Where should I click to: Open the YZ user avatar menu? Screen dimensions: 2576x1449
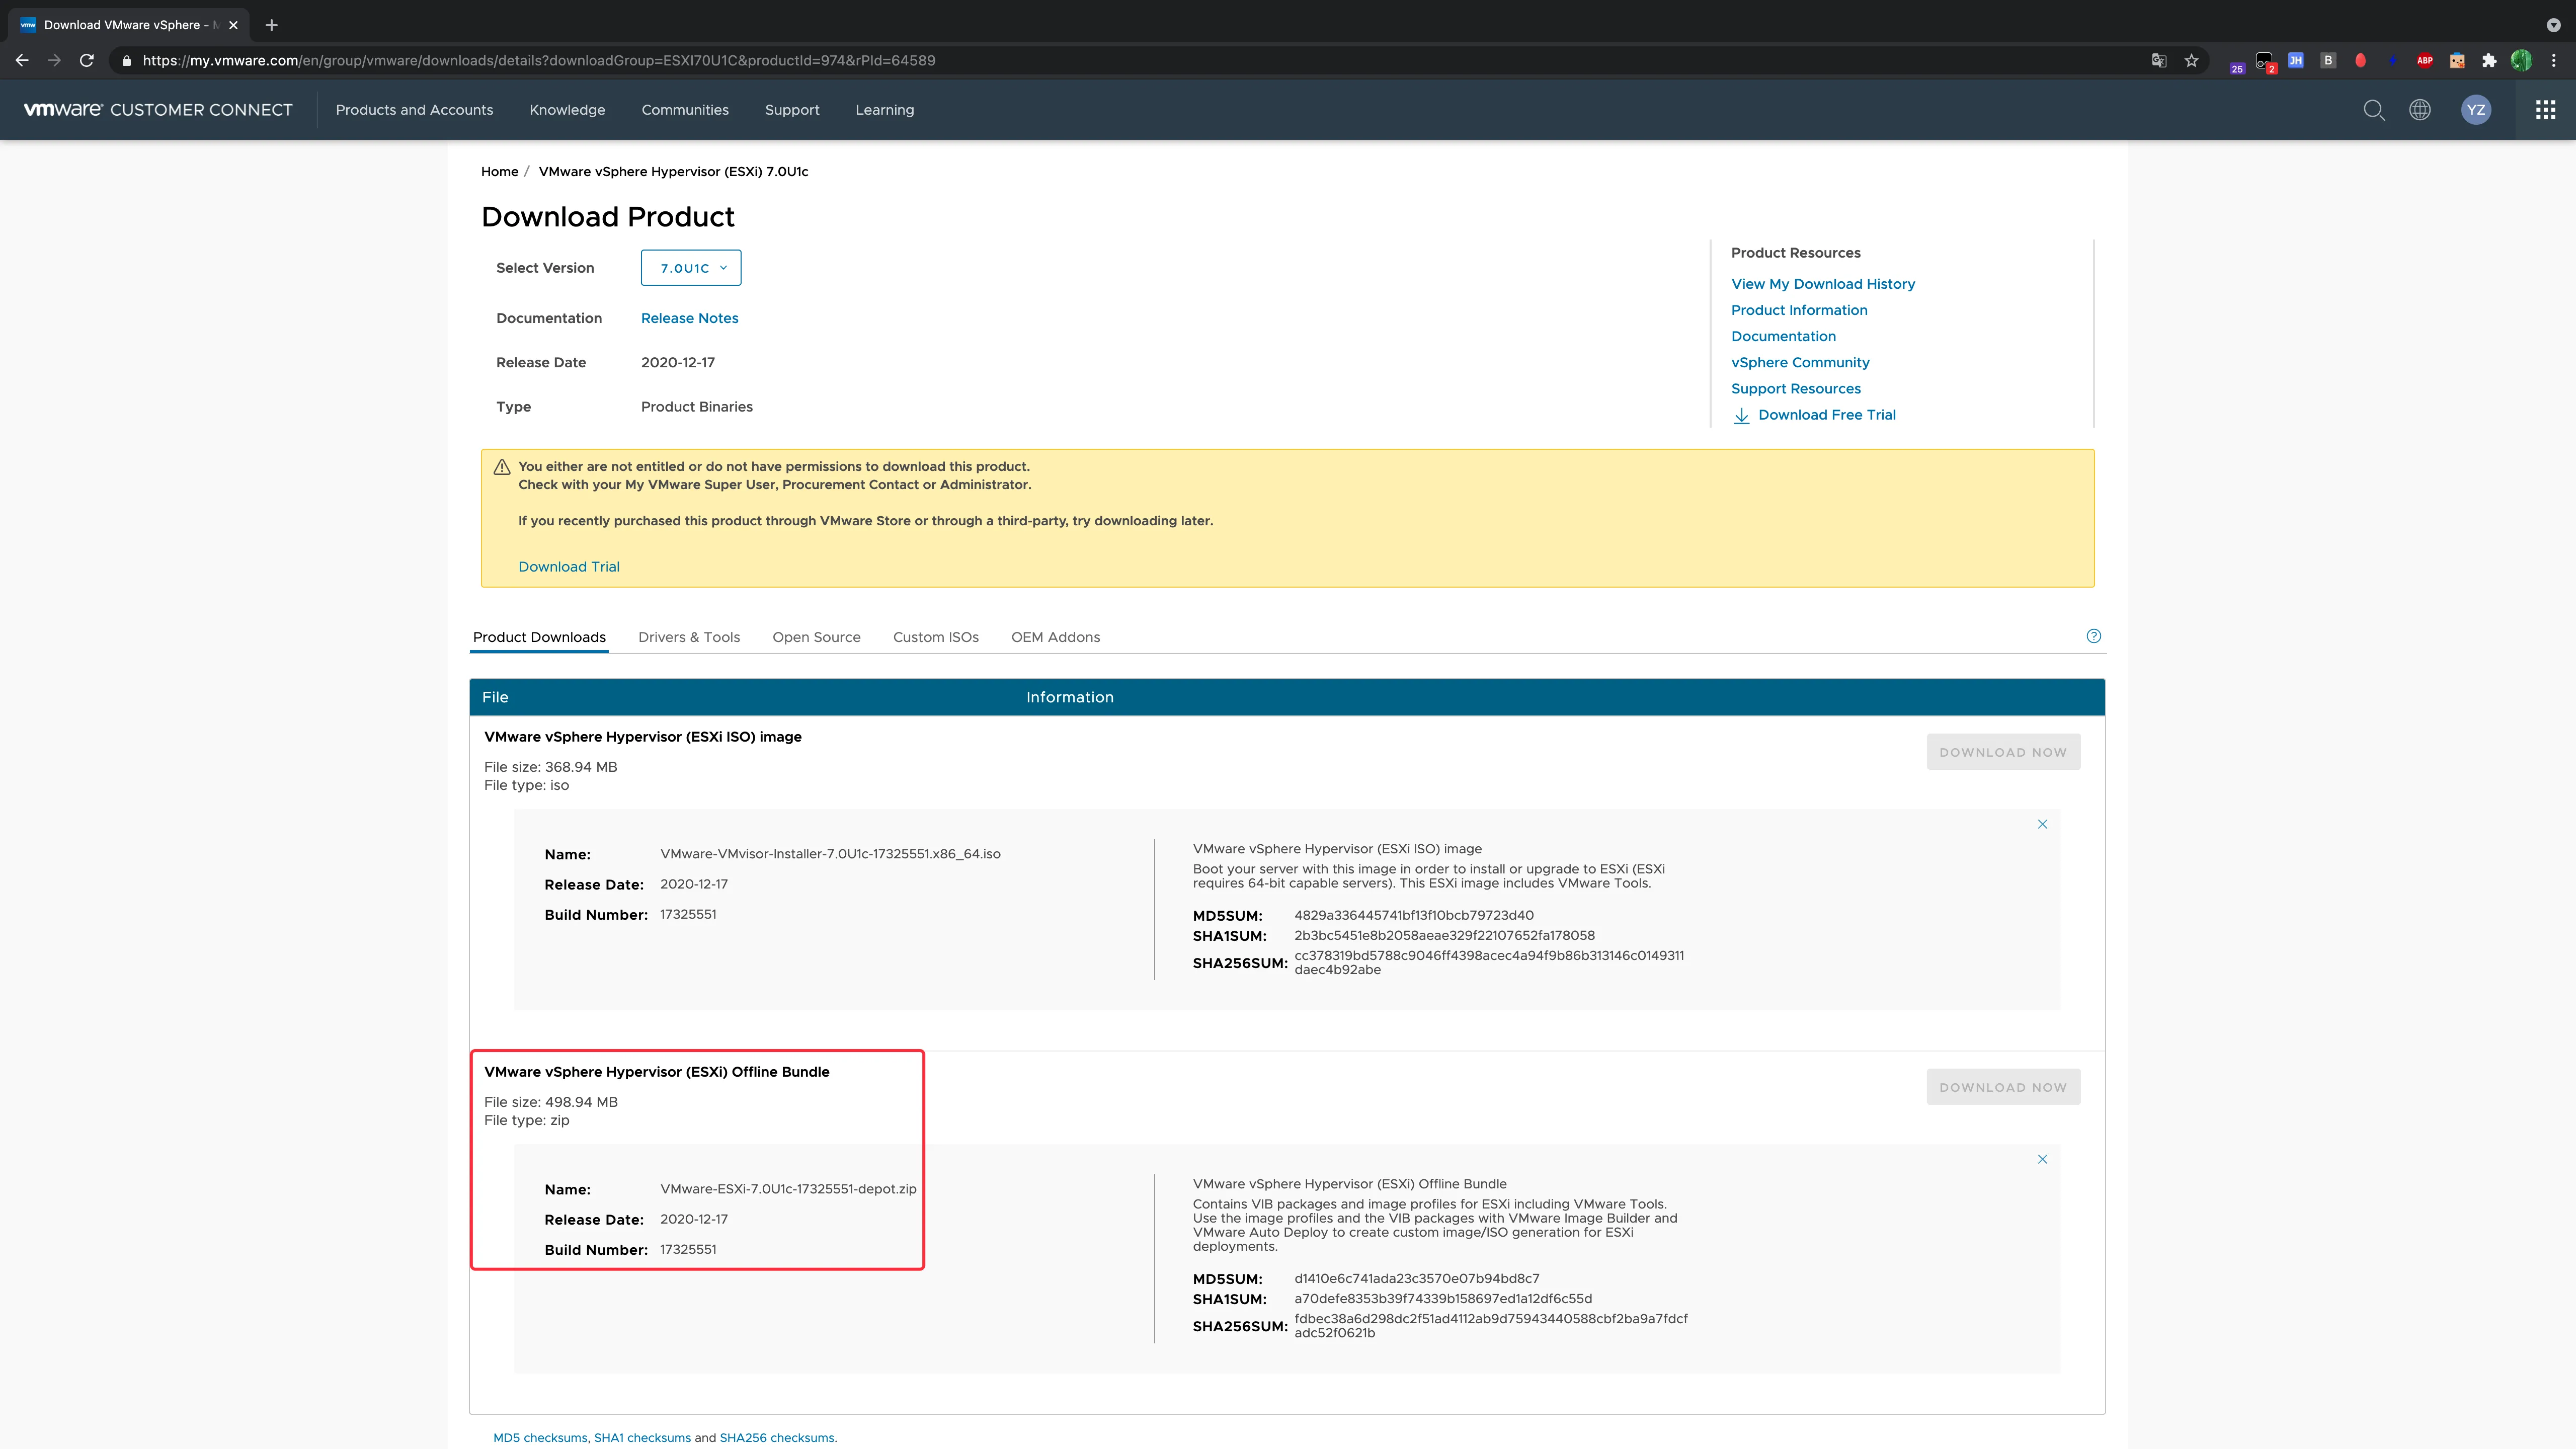coord(2476,110)
